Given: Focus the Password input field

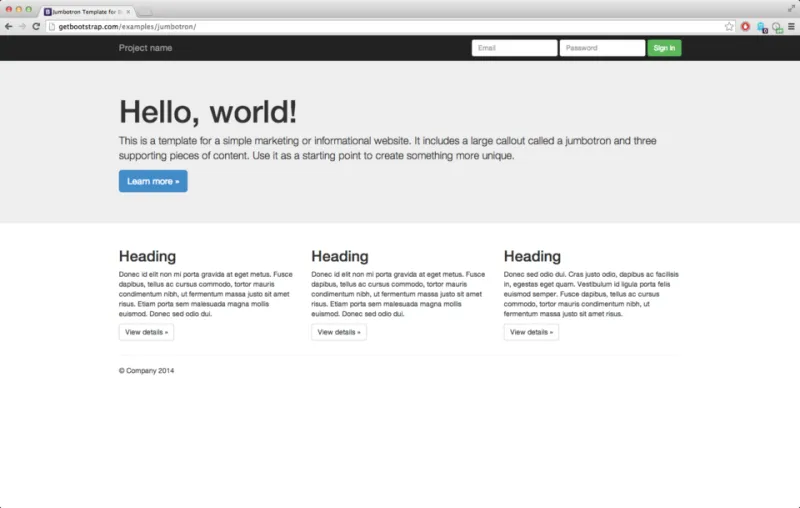Looking at the screenshot, I should (602, 48).
